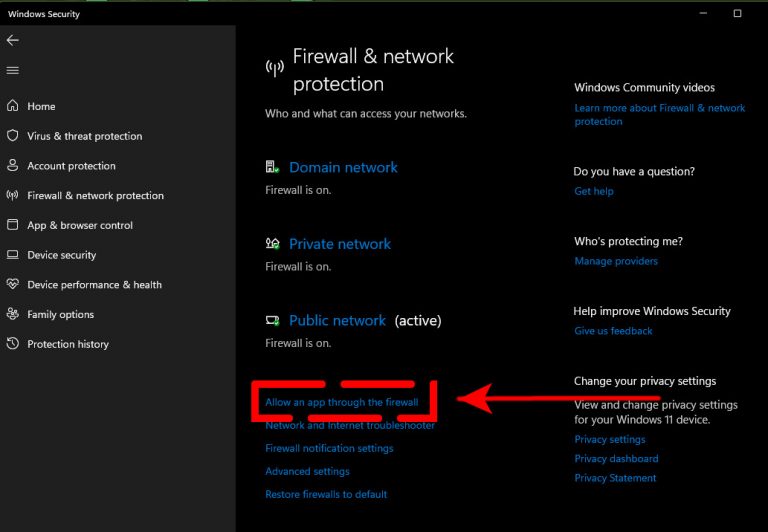Click the back arrow icon
Image resolution: width=768 pixels, height=532 pixels.
pyautogui.click(x=13, y=40)
